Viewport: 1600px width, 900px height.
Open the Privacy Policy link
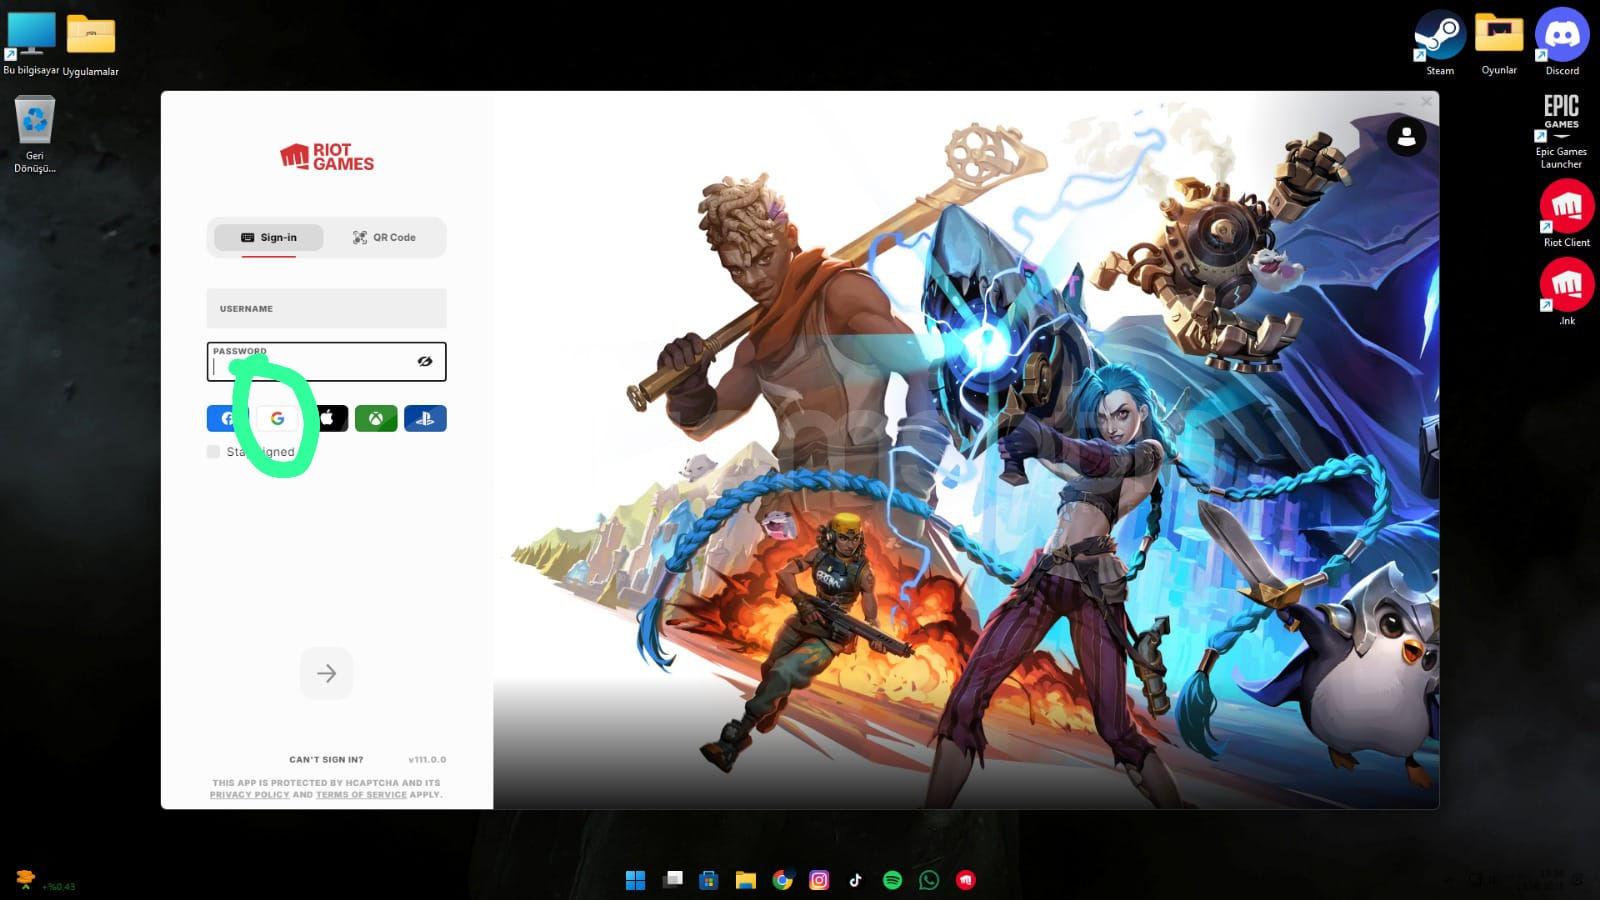tap(249, 795)
